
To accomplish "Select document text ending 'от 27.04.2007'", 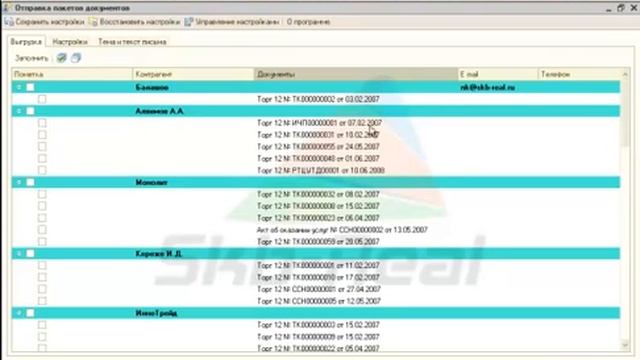I will coord(319,289).
